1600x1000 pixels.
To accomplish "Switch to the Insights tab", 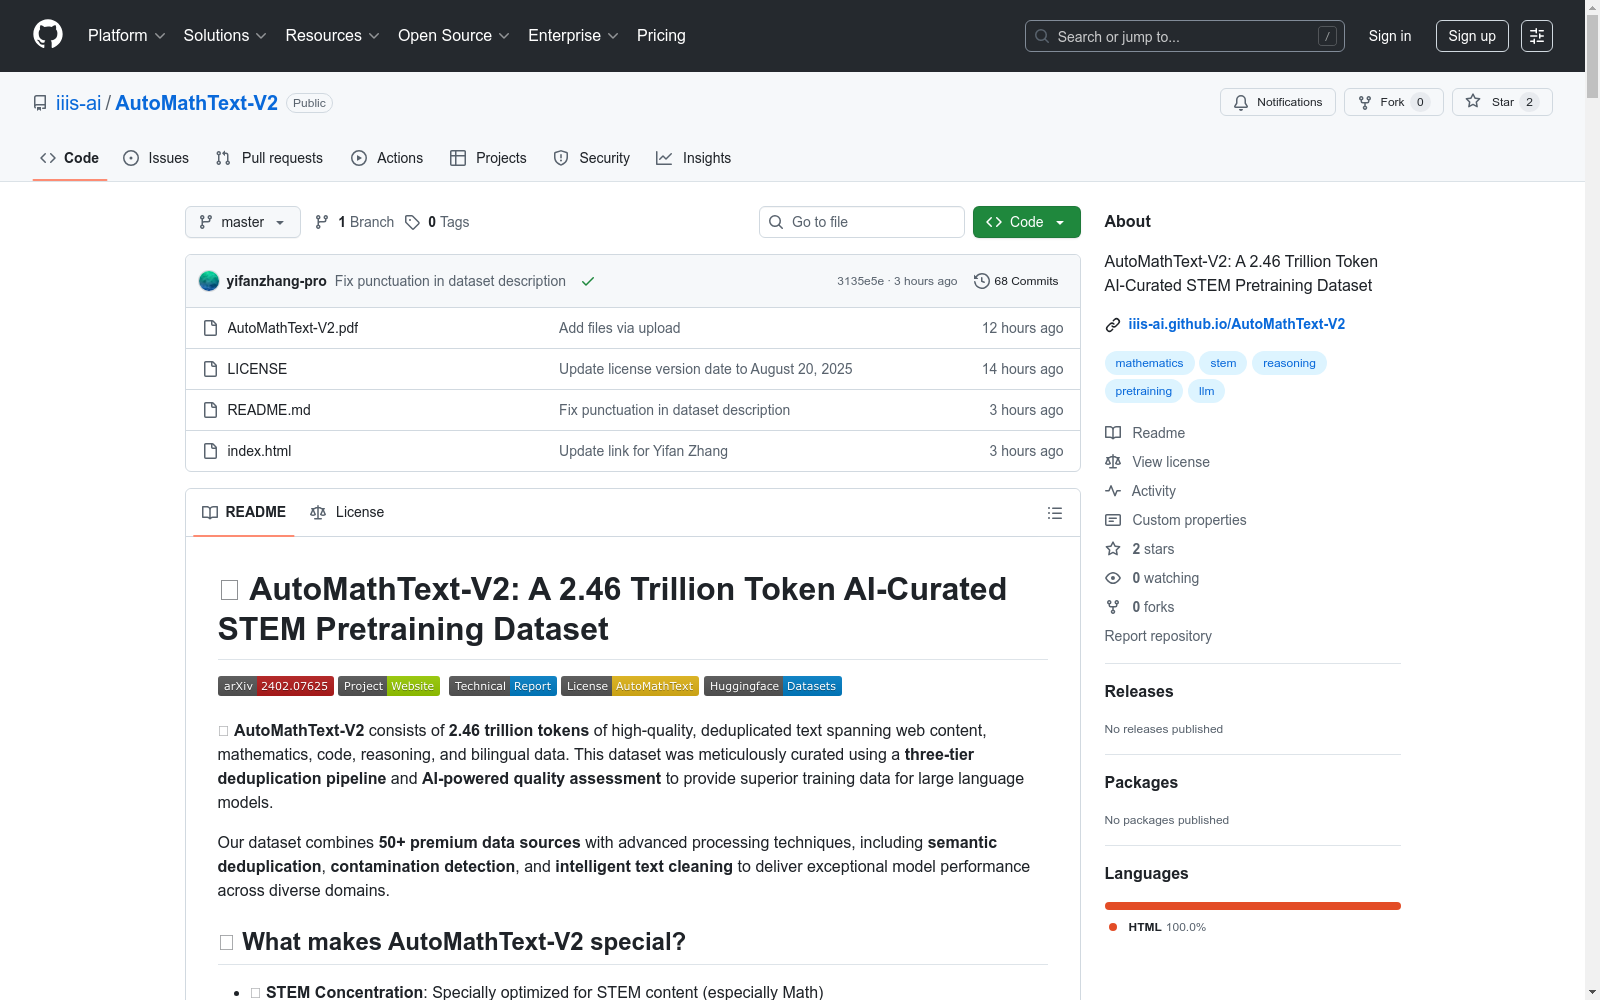I will [694, 158].
